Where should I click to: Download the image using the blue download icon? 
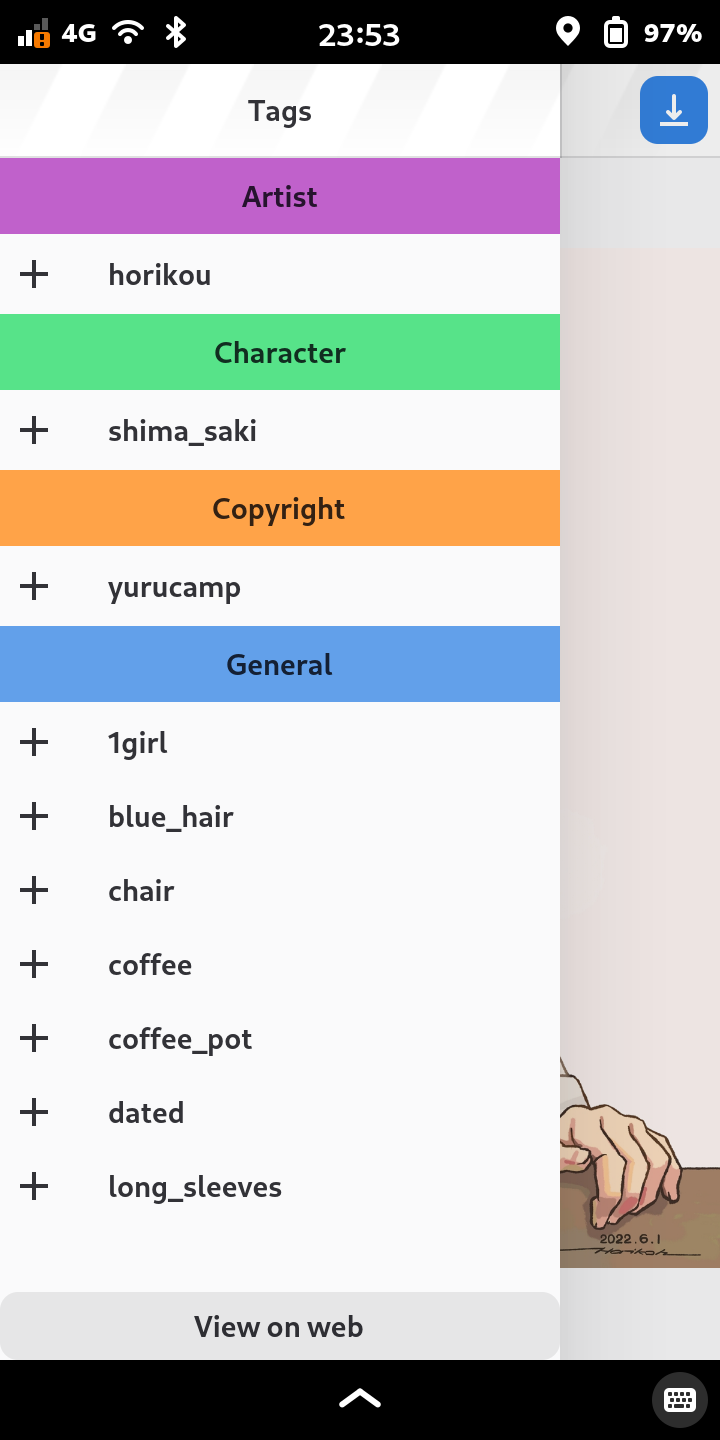[x=674, y=110]
